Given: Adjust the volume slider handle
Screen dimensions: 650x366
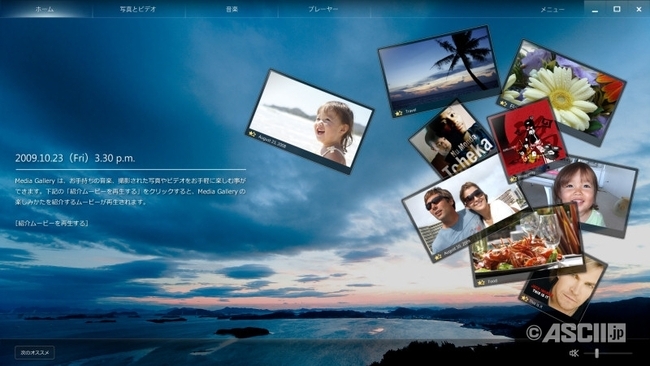Looking at the screenshot, I should pos(597,353).
